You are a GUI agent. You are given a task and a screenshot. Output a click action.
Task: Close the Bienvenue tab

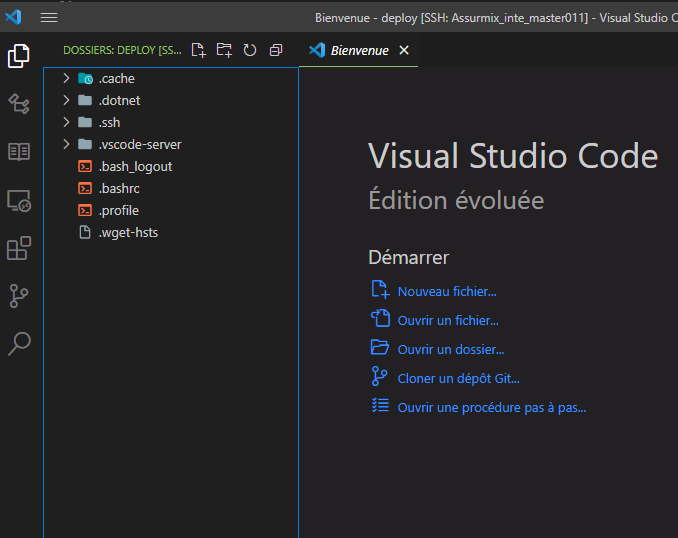coord(404,50)
